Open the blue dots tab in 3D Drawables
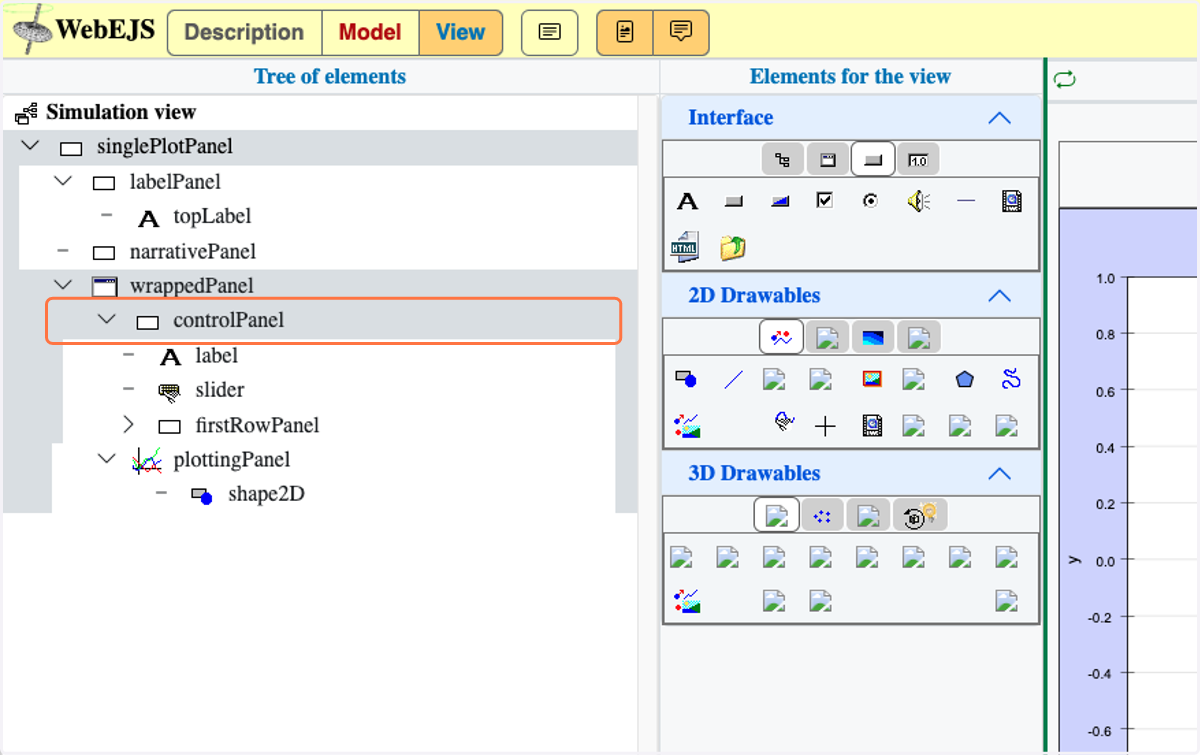The width and height of the screenshot is (1200, 755). click(x=823, y=516)
